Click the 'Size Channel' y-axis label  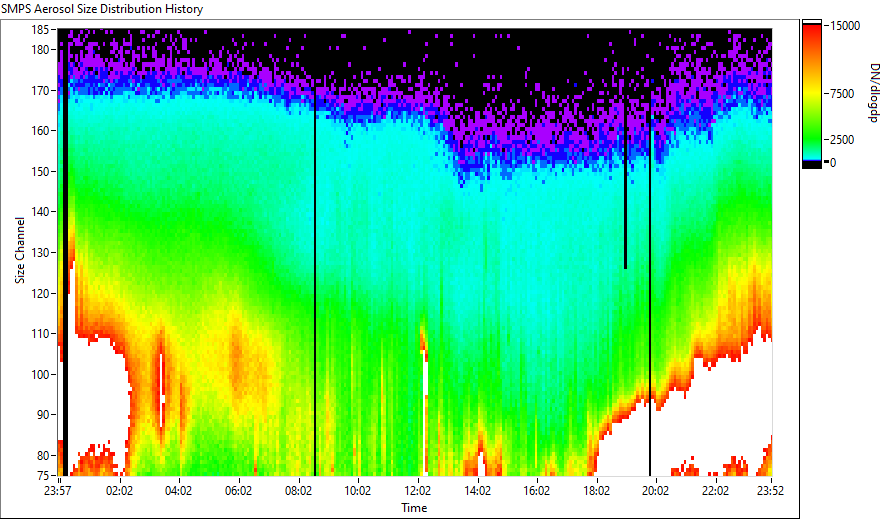click(20, 250)
